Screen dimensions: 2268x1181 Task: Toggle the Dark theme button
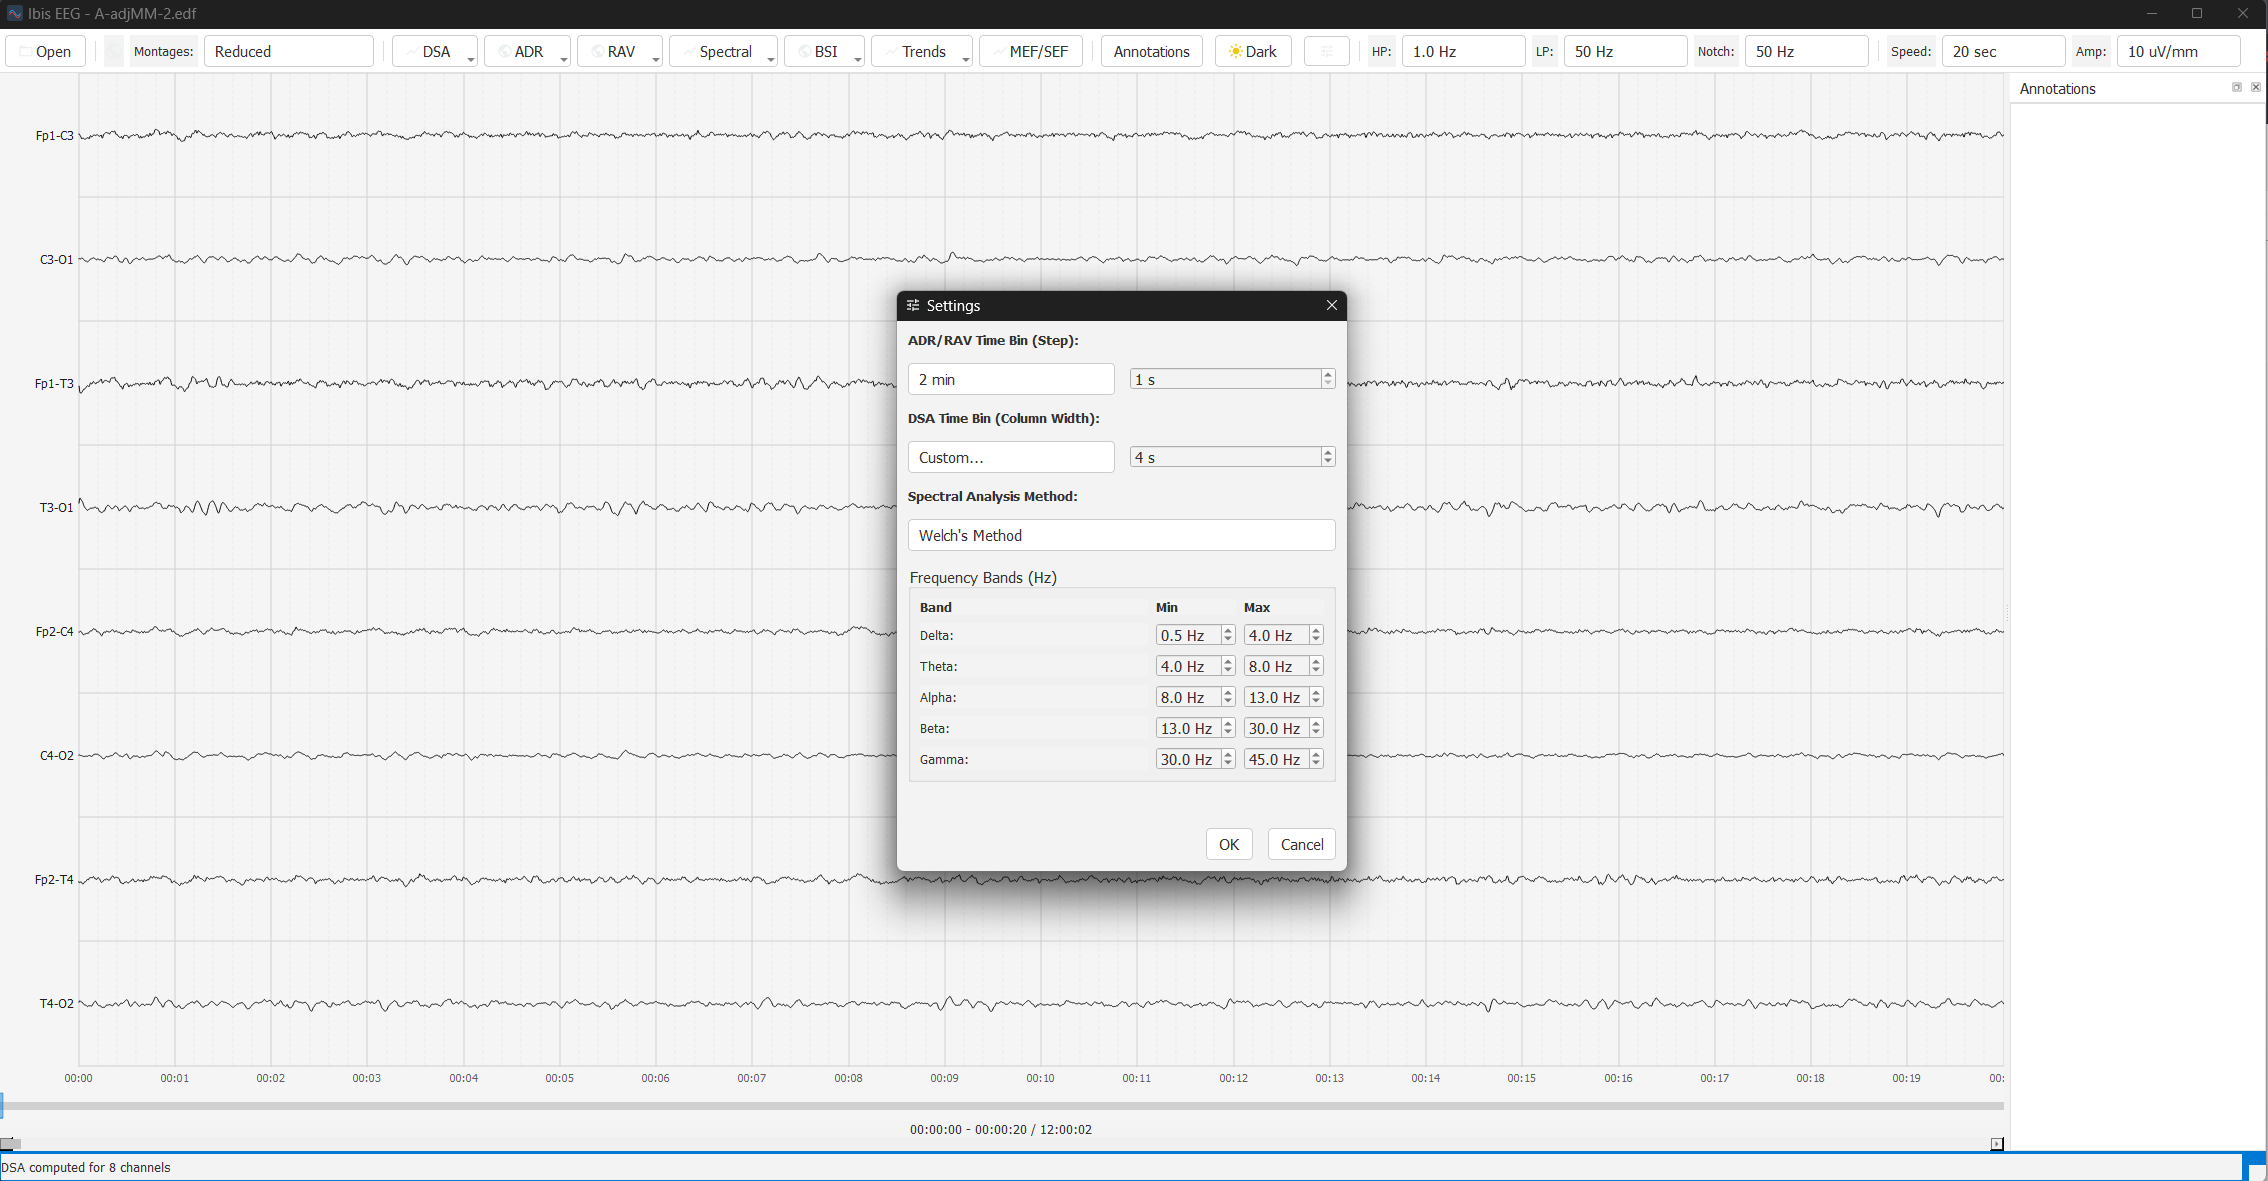(1252, 52)
